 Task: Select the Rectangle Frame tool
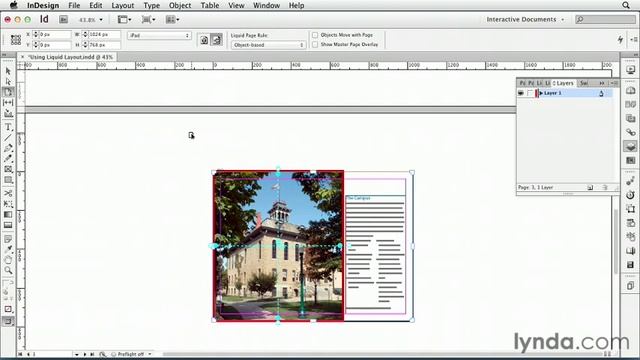[8, 169]
